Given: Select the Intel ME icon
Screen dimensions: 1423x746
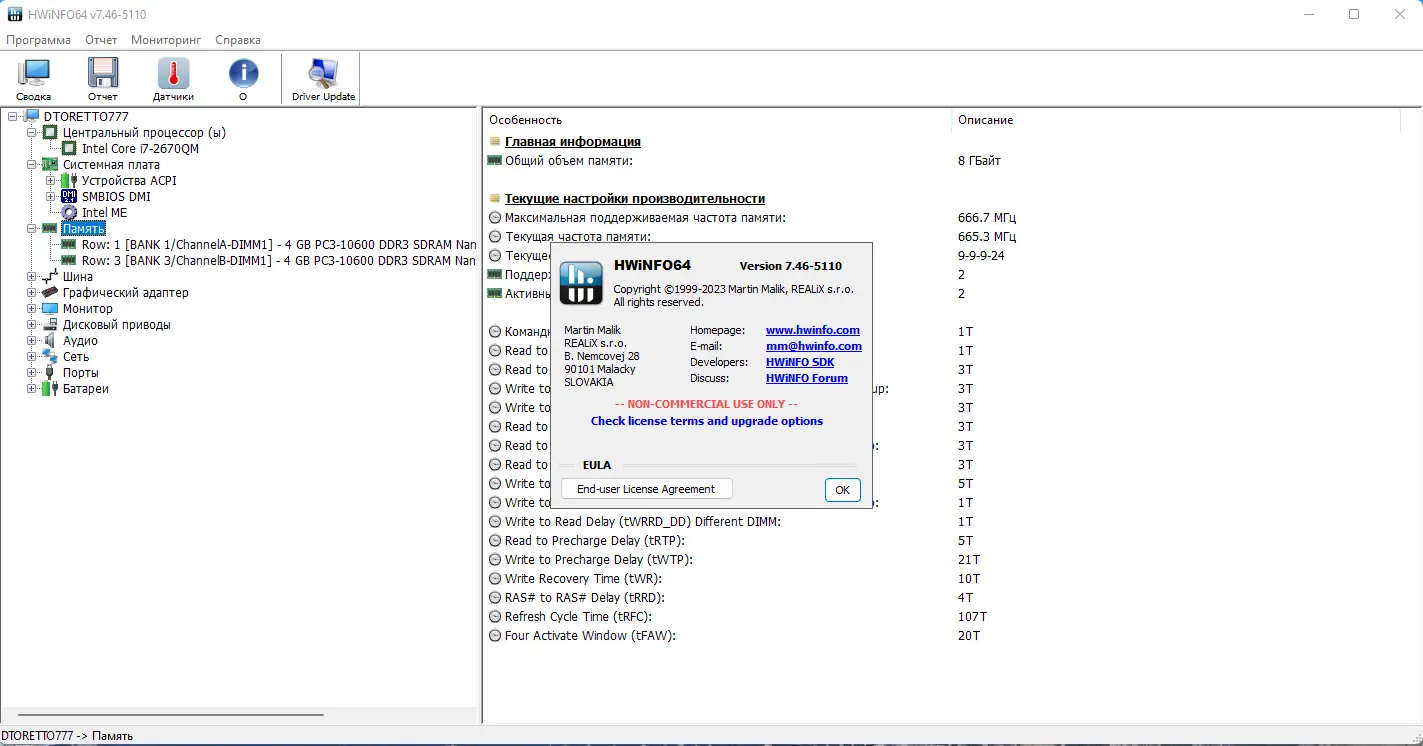Looking at the screenshot, I should tap(69, 212).
